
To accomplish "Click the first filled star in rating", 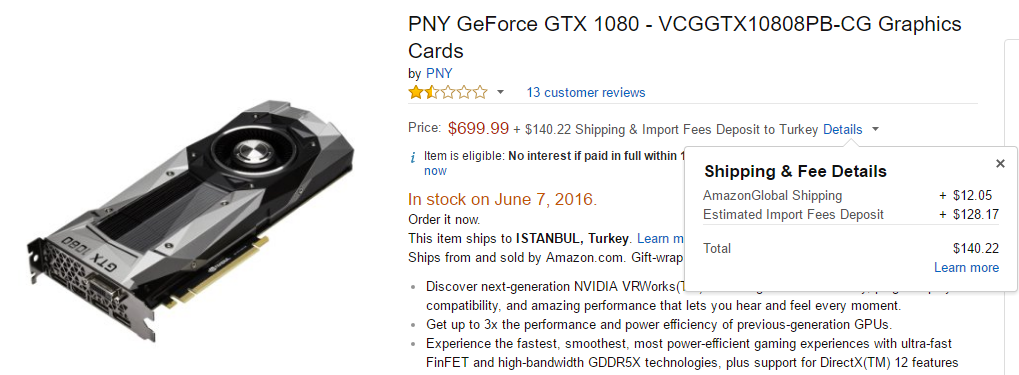I will [x=416, y=92].
